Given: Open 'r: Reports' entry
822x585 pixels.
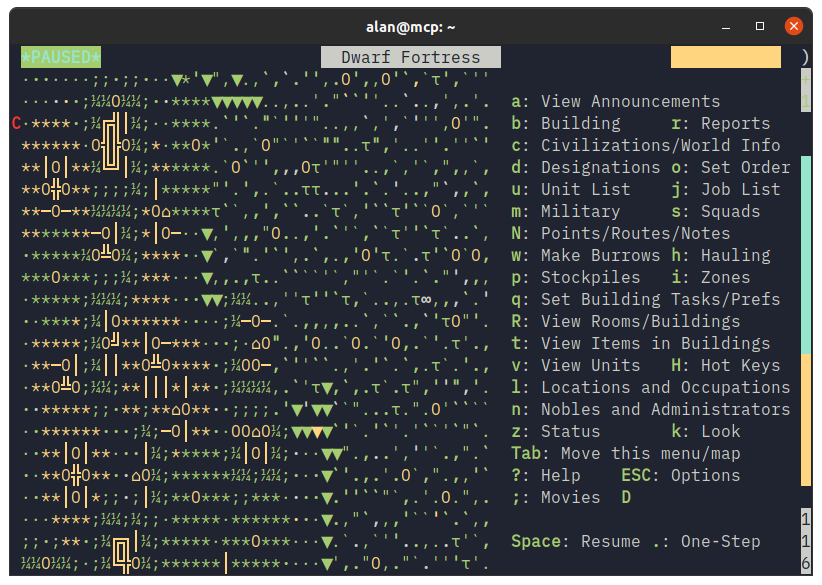Looking at the screenshot, I should click(721, 123).
